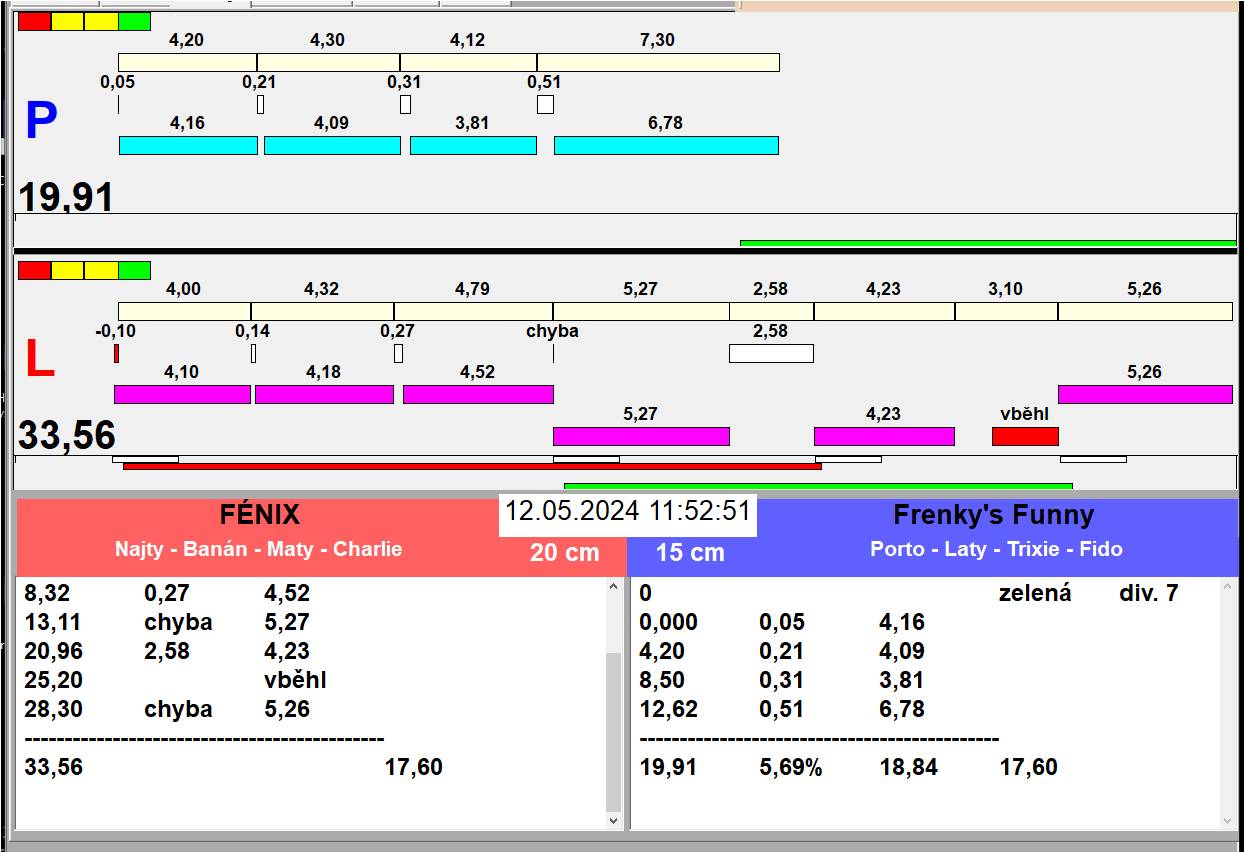Select the 20,96 row in FÉNIX list

[312, 651]
